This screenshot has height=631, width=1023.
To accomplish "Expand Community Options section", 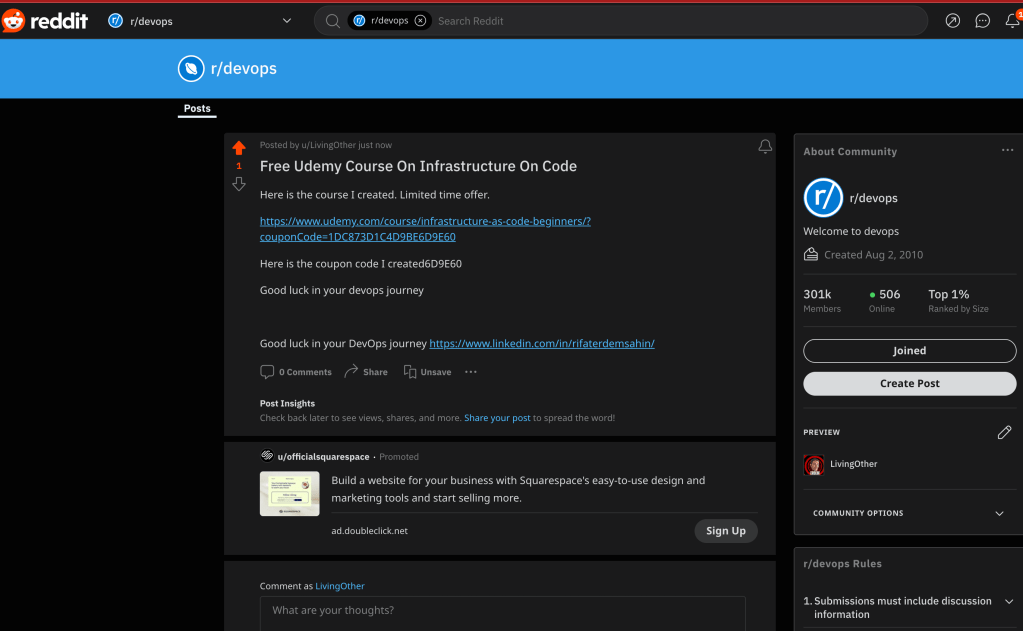I will tap(908, 513).
